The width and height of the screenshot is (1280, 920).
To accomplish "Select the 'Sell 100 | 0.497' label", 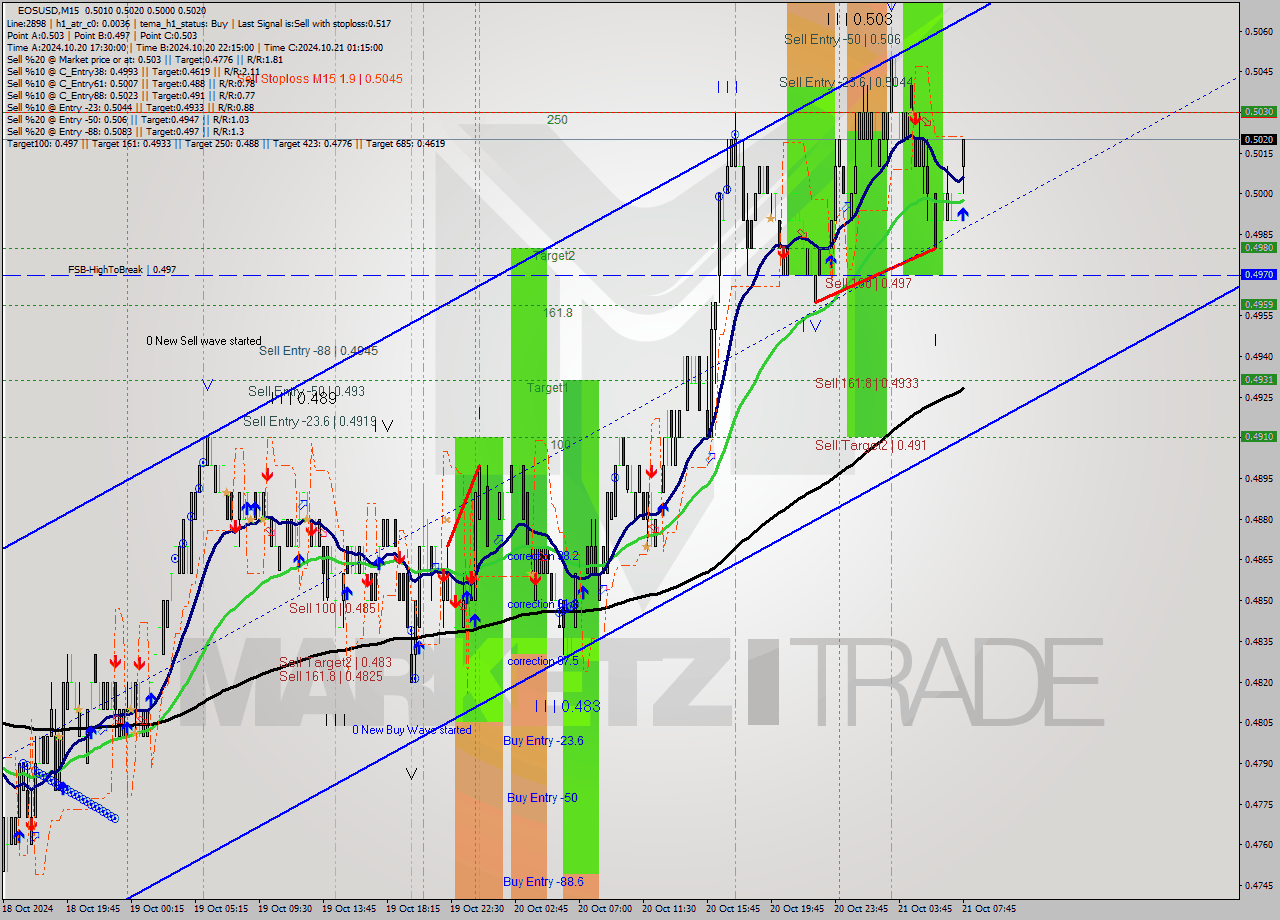I will 868,284.
